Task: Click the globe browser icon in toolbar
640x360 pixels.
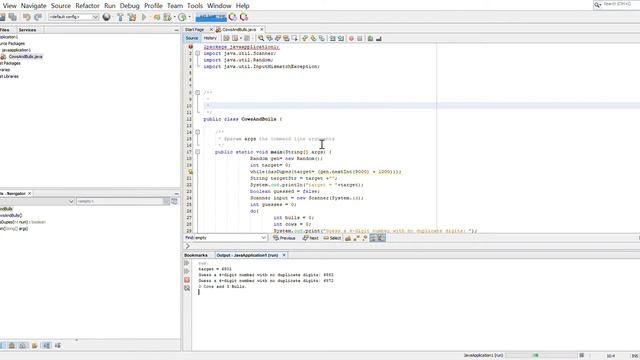Action: (x=107, y=17)
